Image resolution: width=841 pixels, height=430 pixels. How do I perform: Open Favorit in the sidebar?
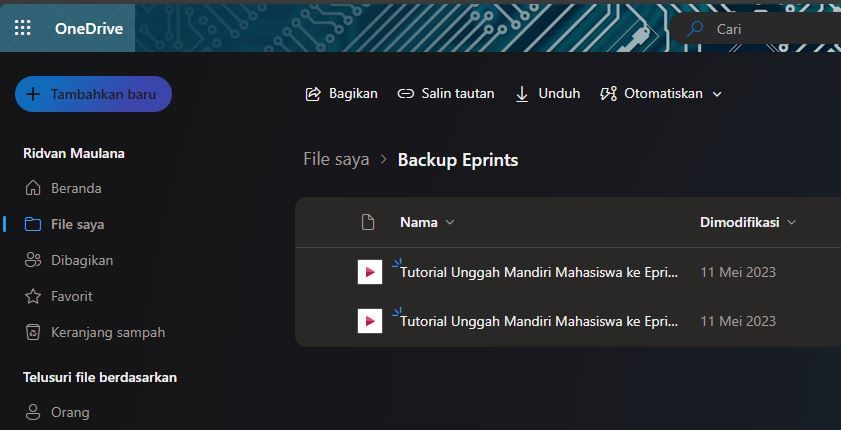point(71,296)
